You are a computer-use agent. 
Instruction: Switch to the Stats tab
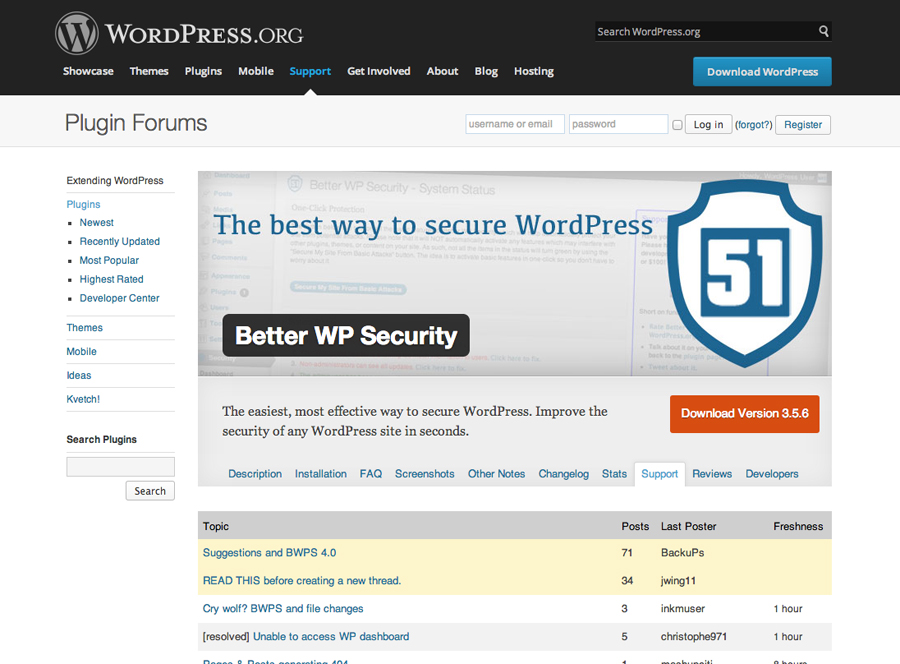pos(614,474)
